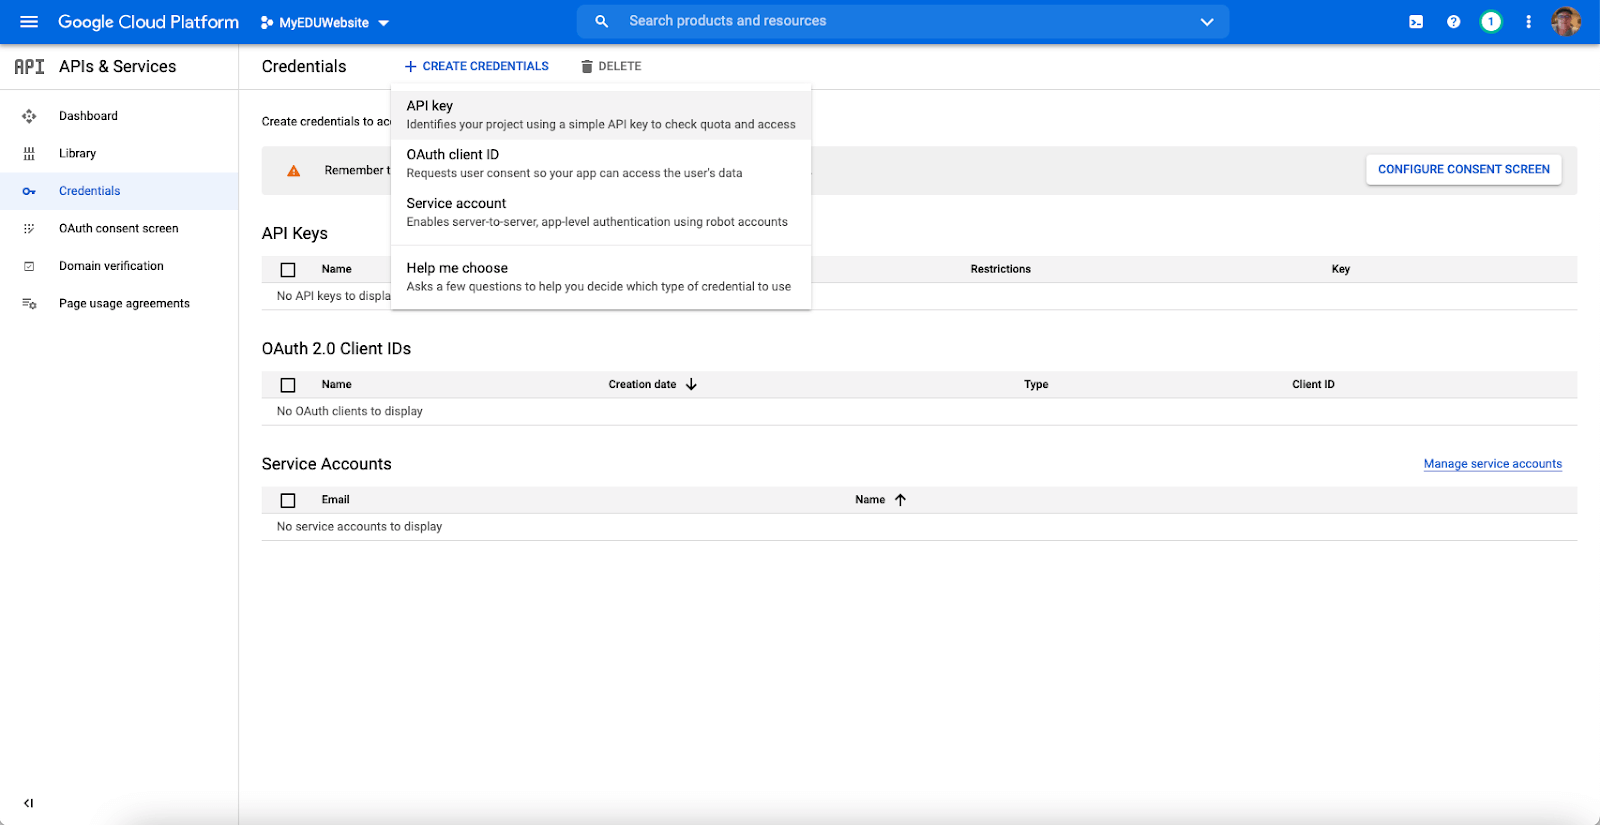Choose Help me choose option
Screen dimensions: 1600x825
coord(601,277)
